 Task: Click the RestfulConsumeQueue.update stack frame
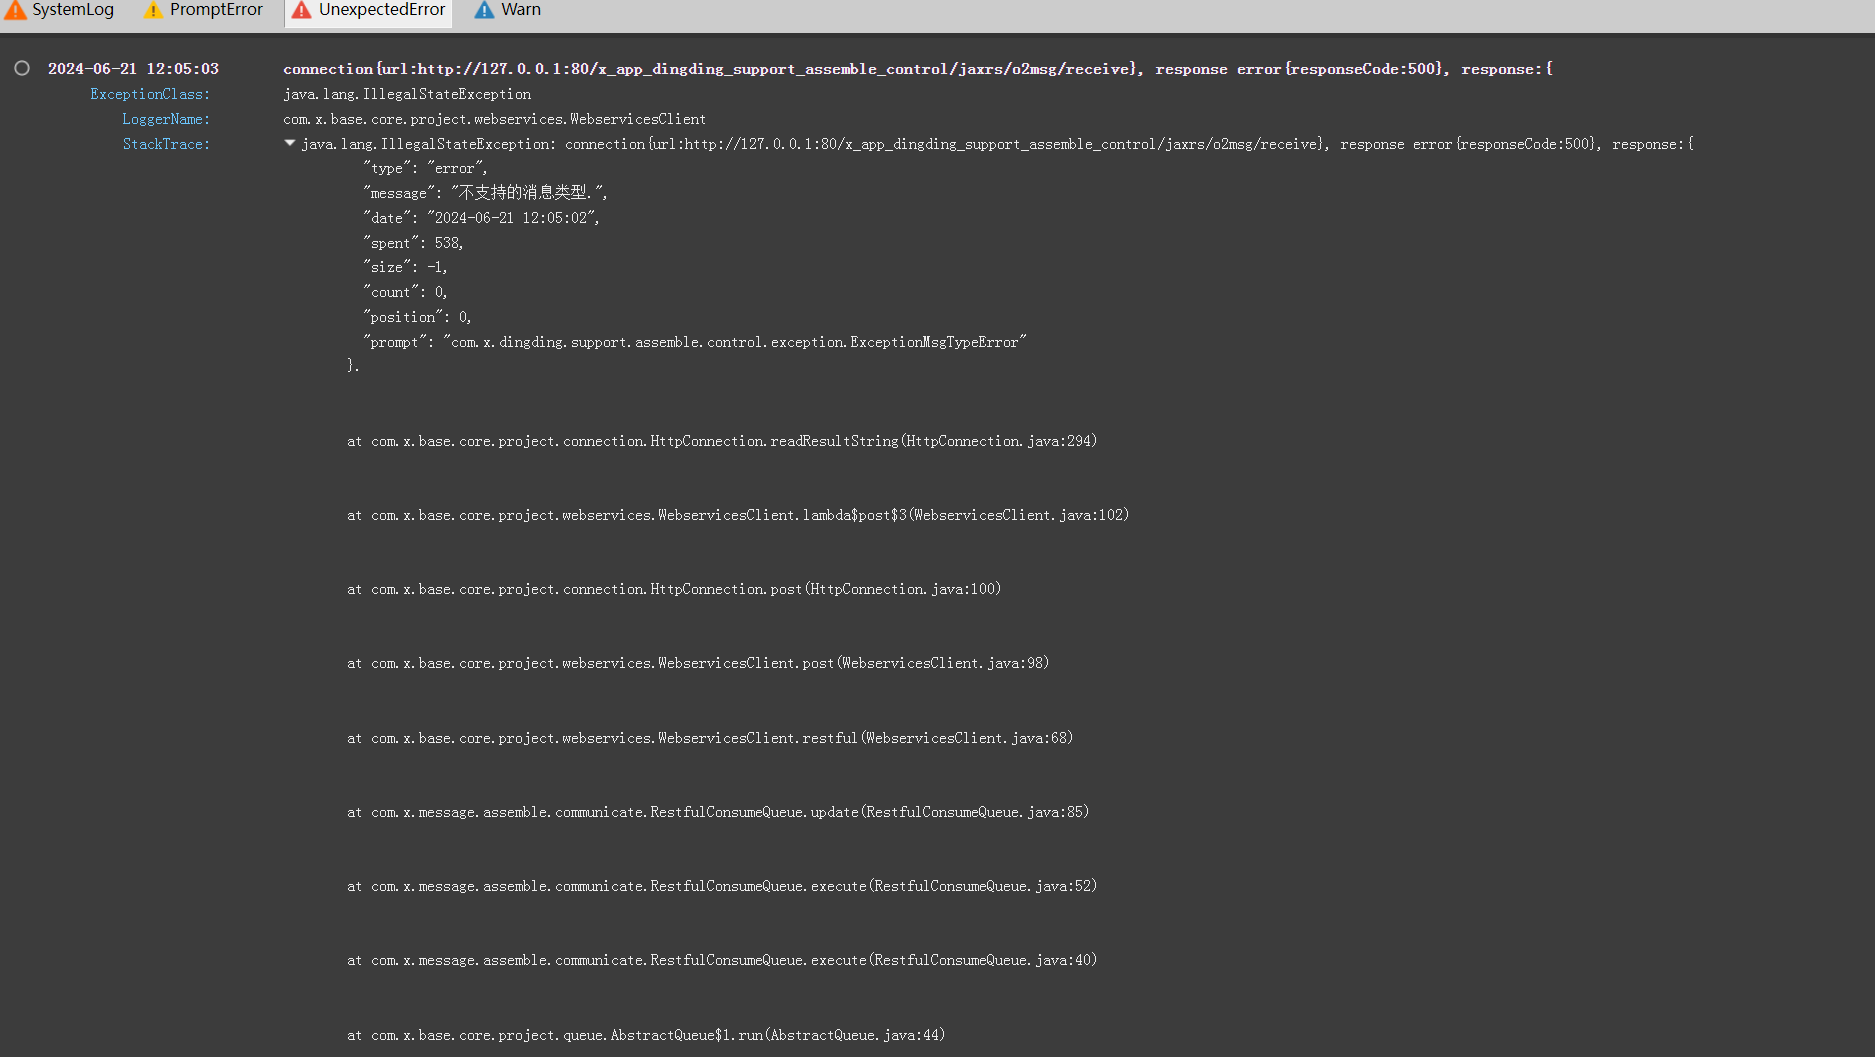click(718, 812)
